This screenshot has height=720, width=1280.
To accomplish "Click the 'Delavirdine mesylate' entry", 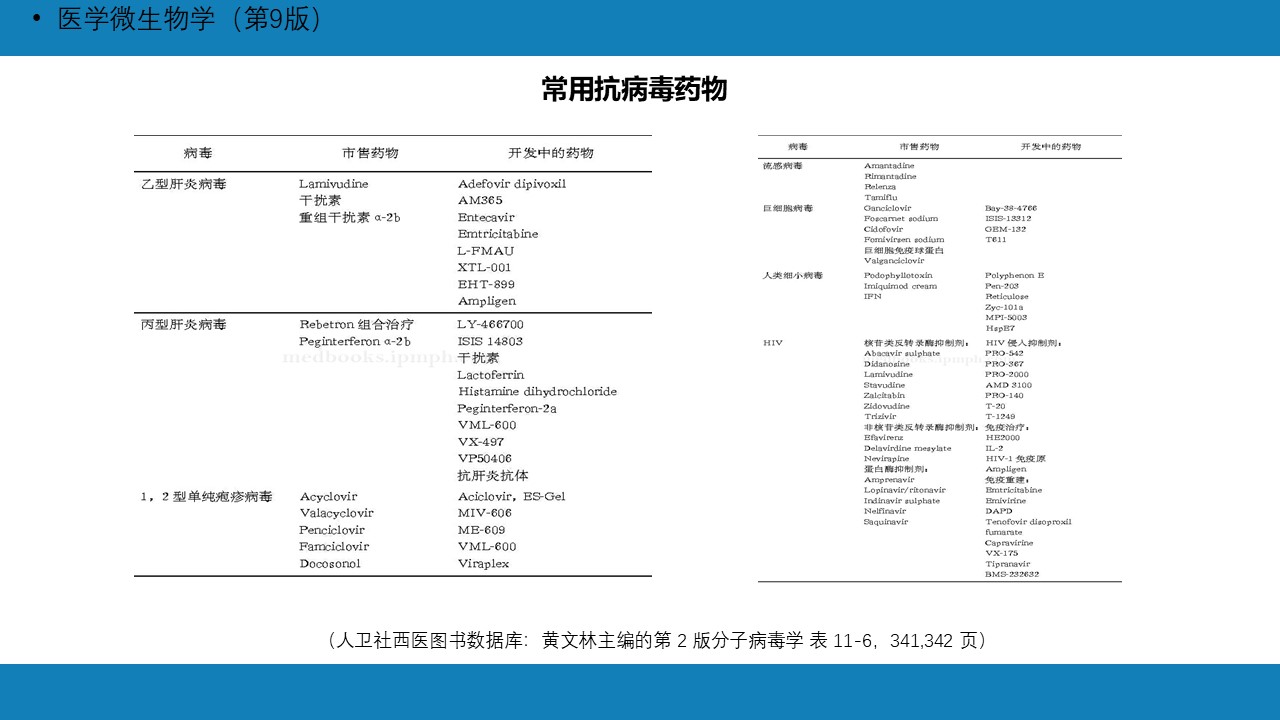I will pos(908,448).
